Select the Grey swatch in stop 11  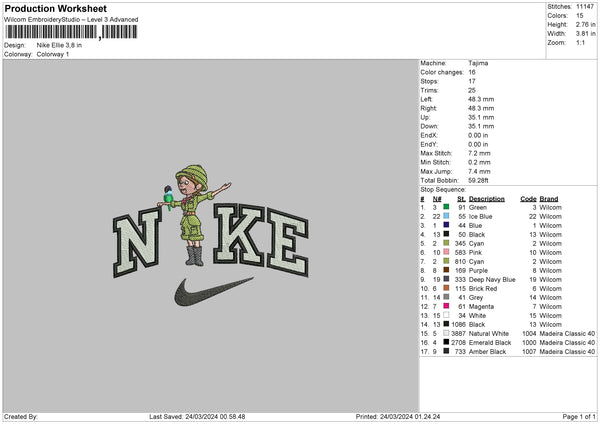[446, 297]
